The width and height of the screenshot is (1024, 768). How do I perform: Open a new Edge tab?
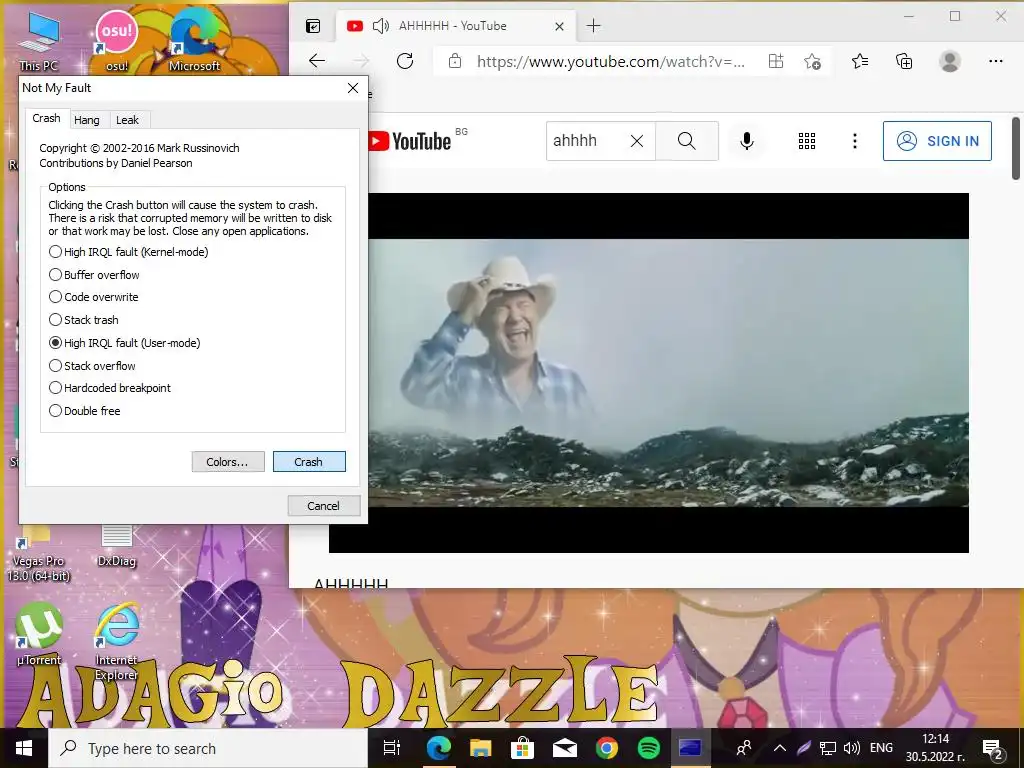click(x=593, y=26)
